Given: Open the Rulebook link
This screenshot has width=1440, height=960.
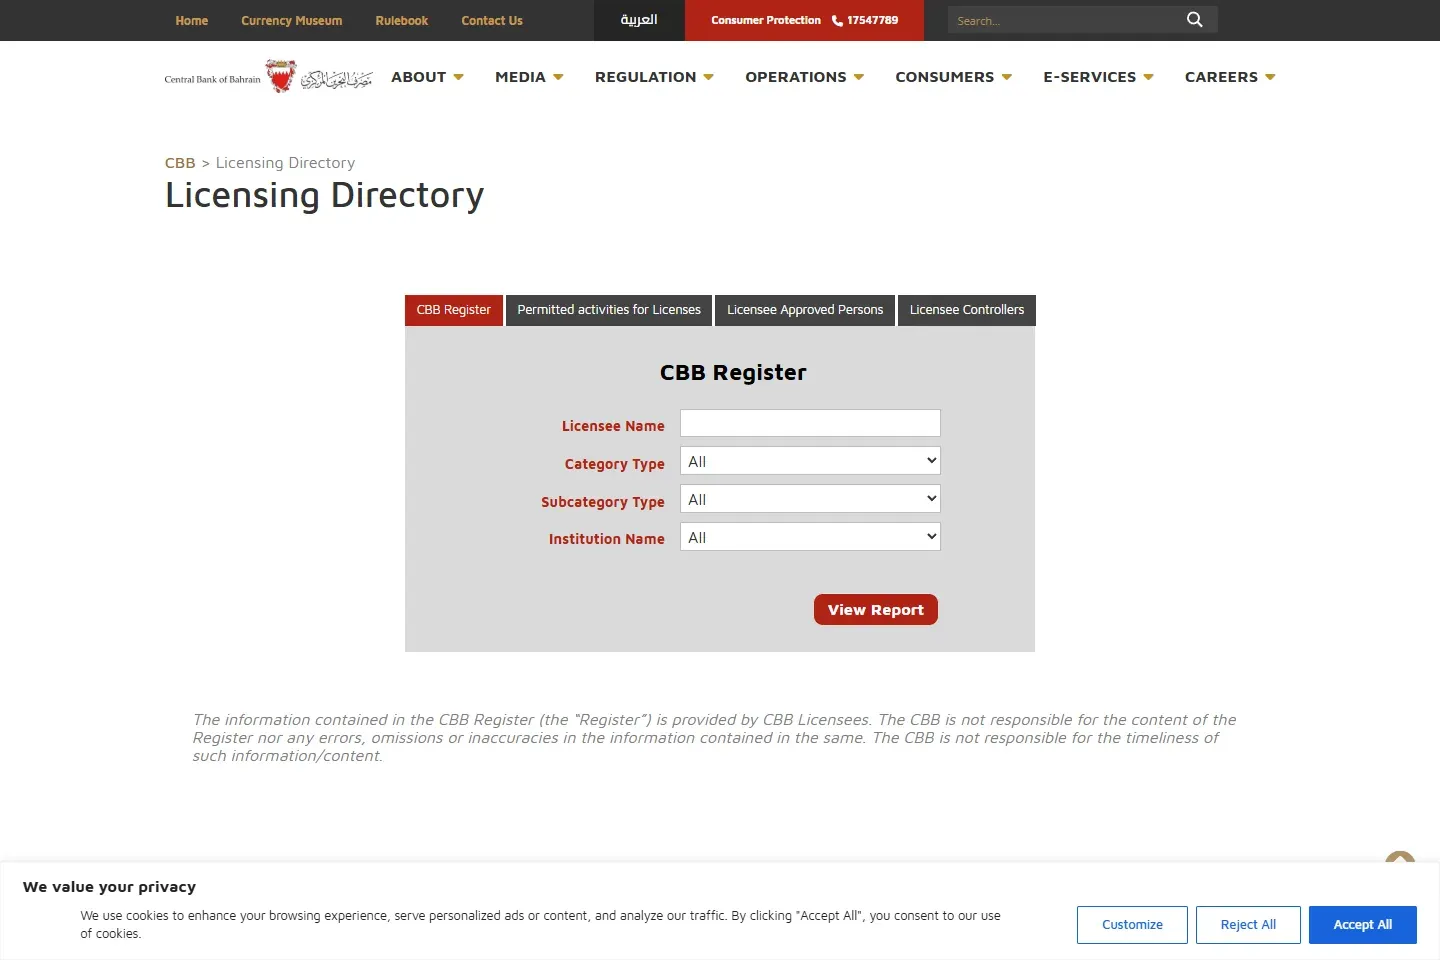Looking at the screenshot, I should [x=402, y=20].
